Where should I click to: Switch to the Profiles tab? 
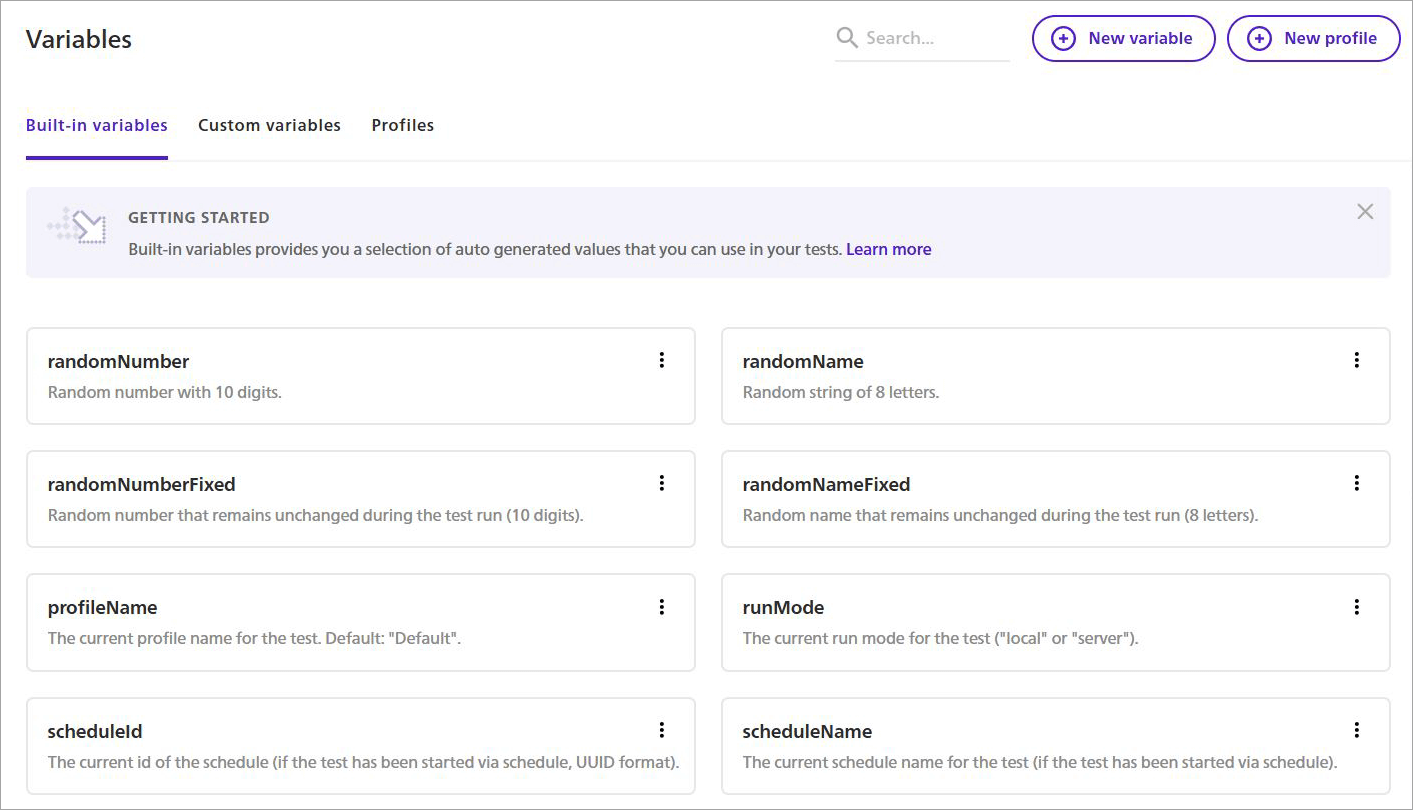point(402,125)
